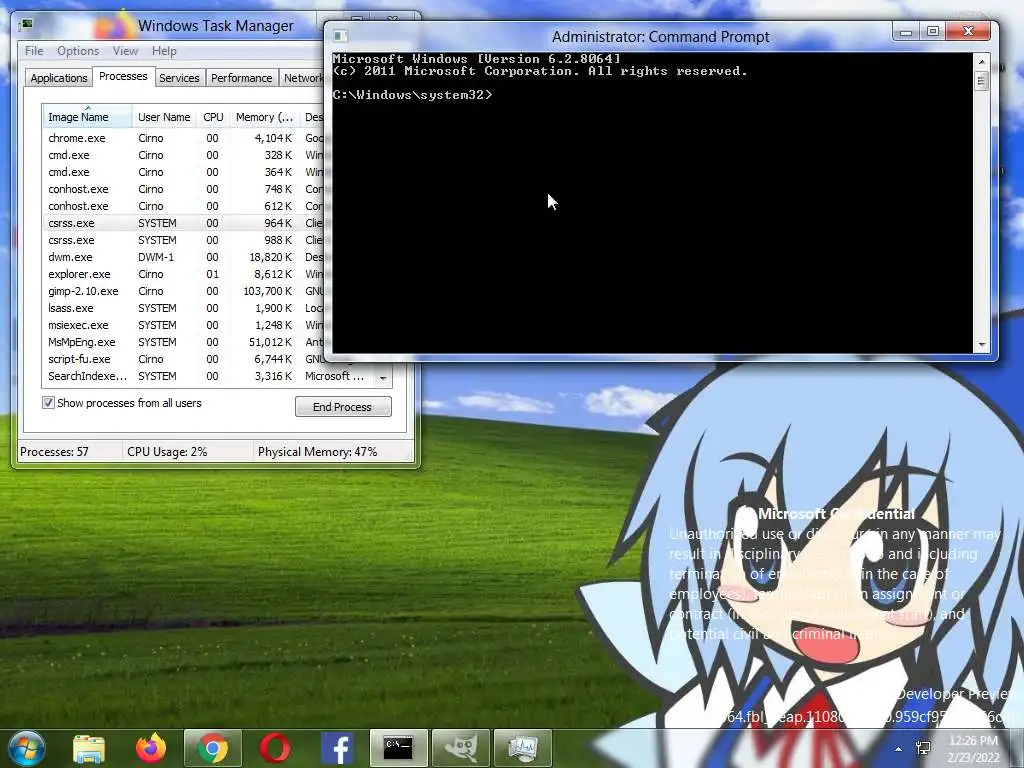The width and height of the screenshot is (1024, 768).
Task: Switch to Command Prompt taskbar button
Action: pos(398,748)
